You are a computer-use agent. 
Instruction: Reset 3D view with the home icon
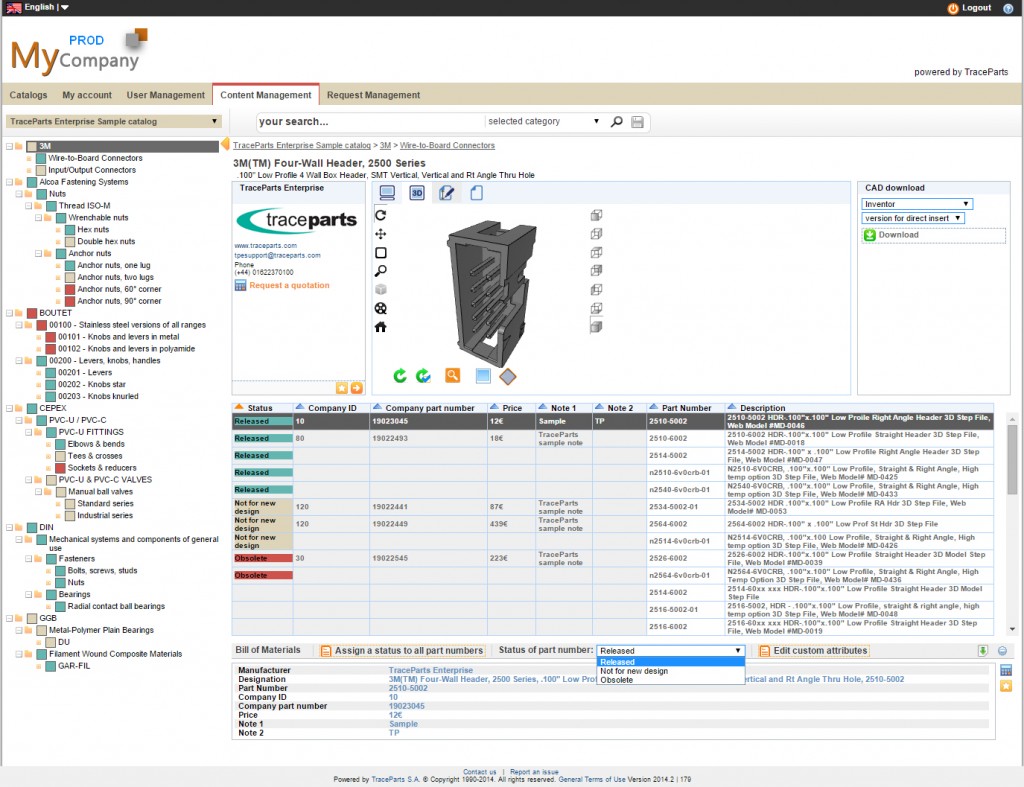pos(380,327)
